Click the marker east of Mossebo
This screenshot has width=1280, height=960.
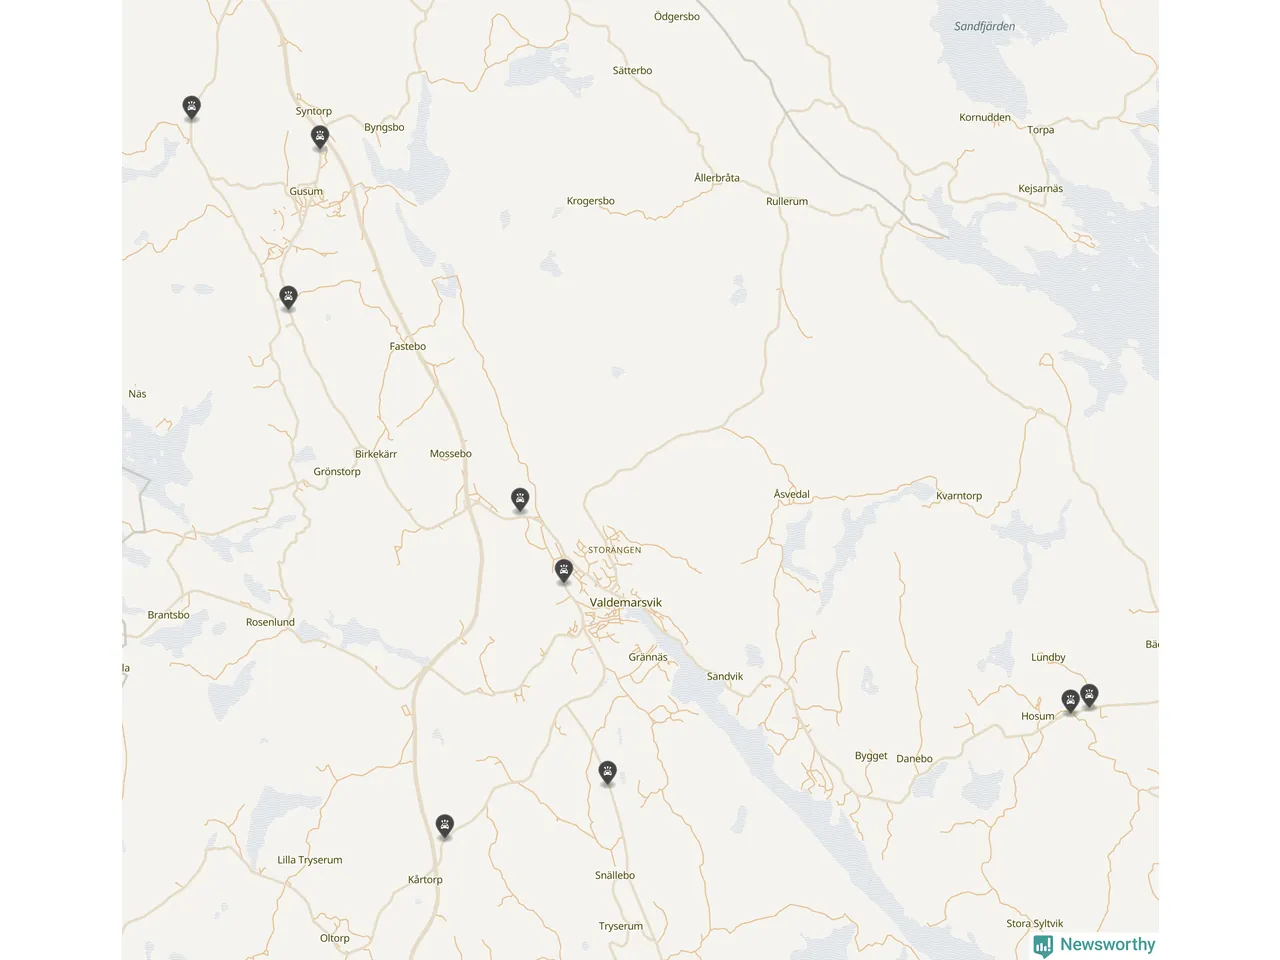coord(520,499)
